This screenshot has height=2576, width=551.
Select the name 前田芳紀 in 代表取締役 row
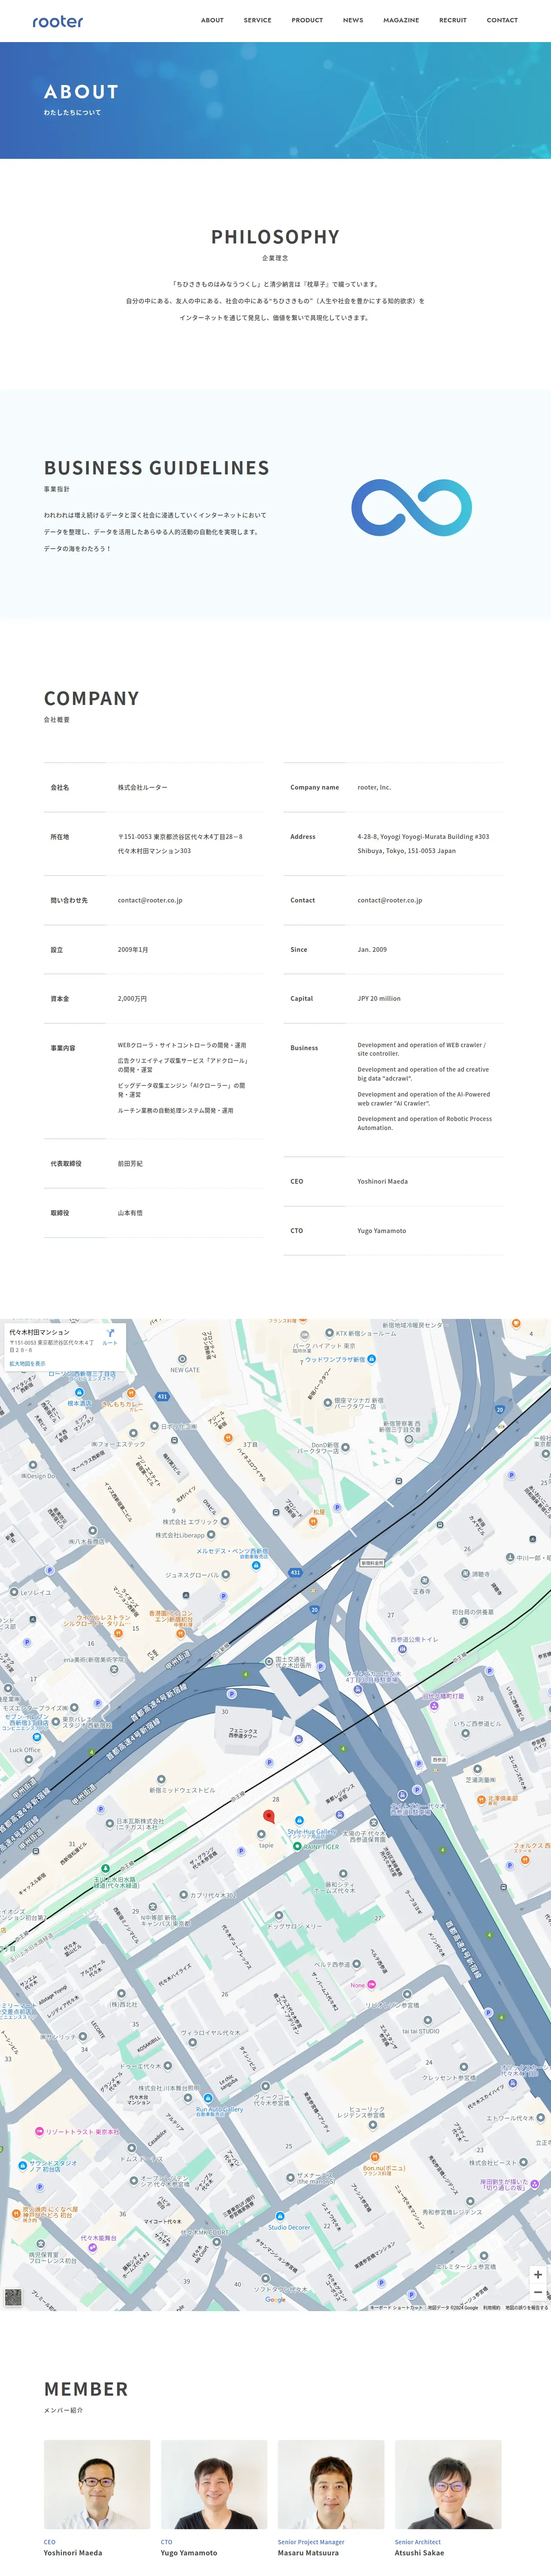[x=130, y=1163]
